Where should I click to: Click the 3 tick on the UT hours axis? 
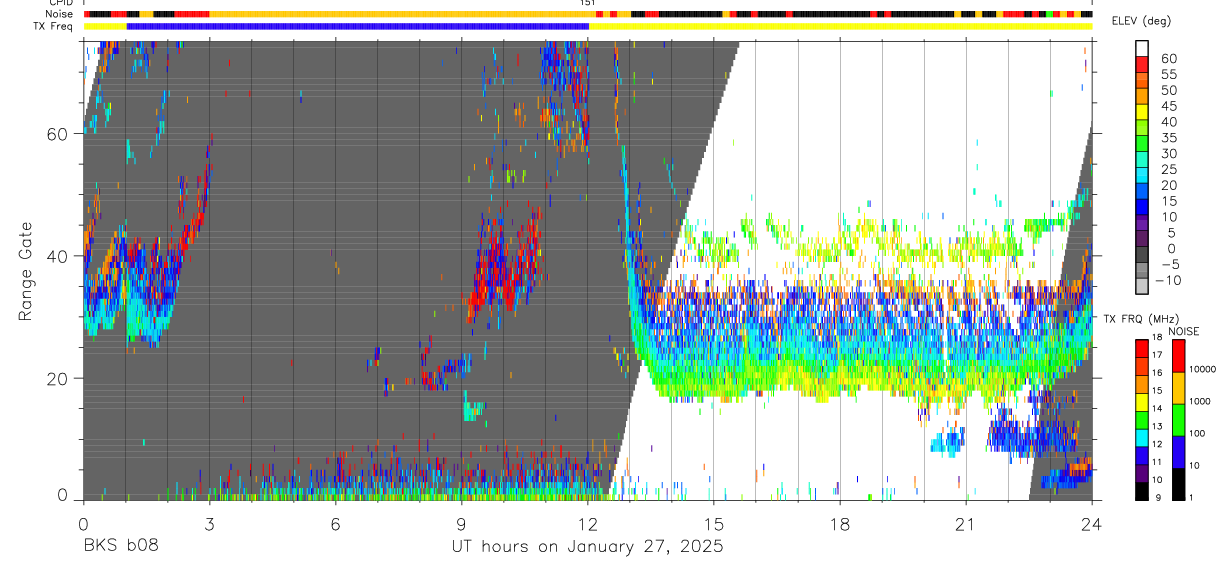point(209,523)
